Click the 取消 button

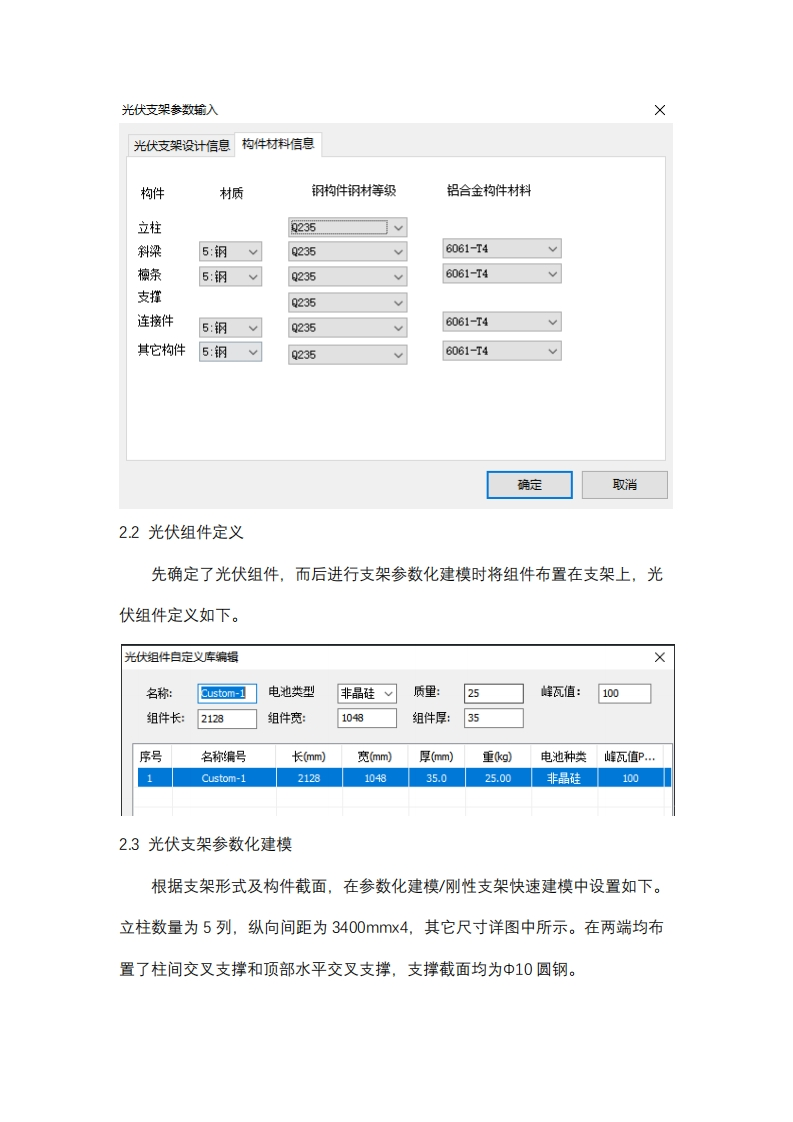tap(624, 485)
